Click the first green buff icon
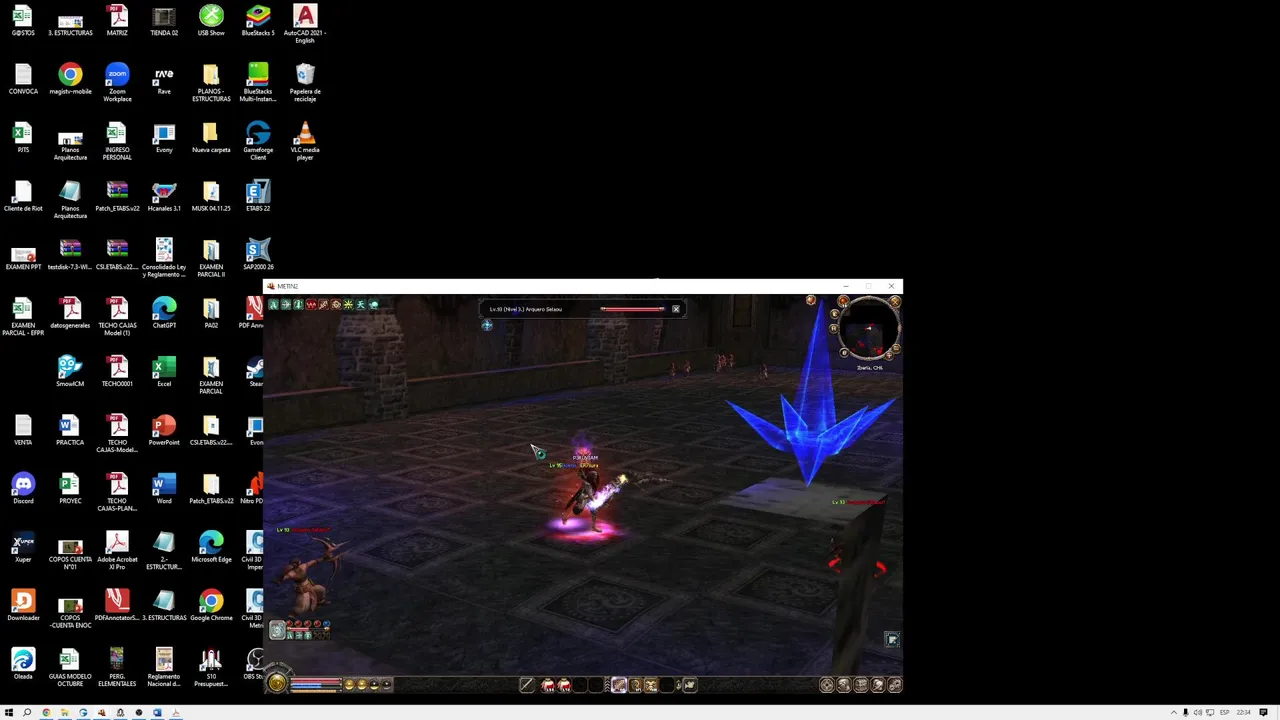This screenshot has height=720, width=1280. coord(273,304)
